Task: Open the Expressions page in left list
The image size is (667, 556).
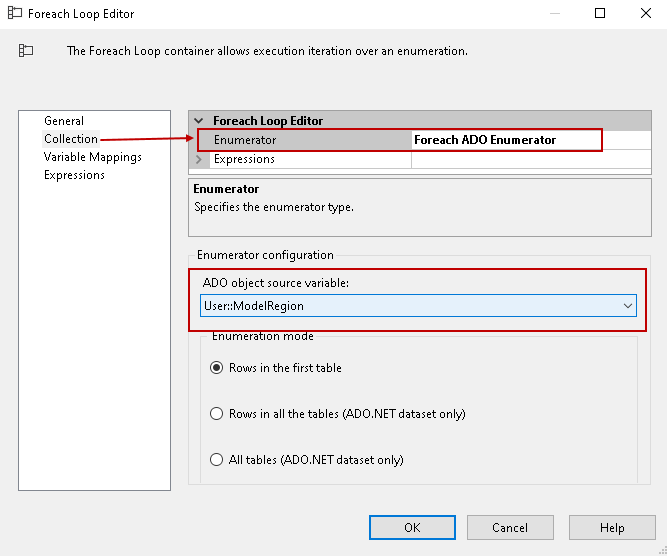Action: (x=74, y=175)
